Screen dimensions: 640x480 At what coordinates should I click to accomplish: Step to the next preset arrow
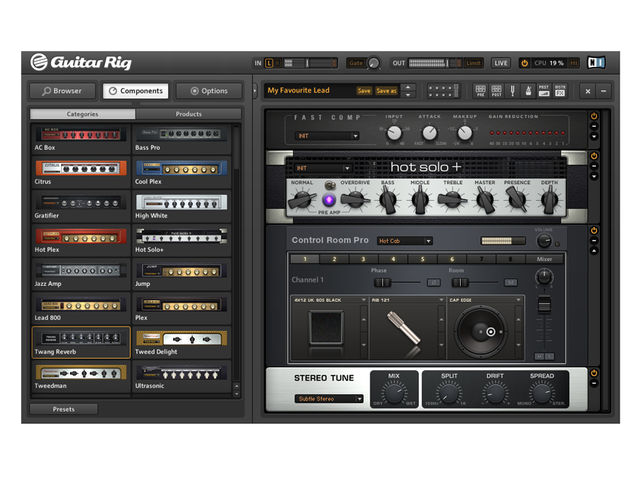point(408,94)
